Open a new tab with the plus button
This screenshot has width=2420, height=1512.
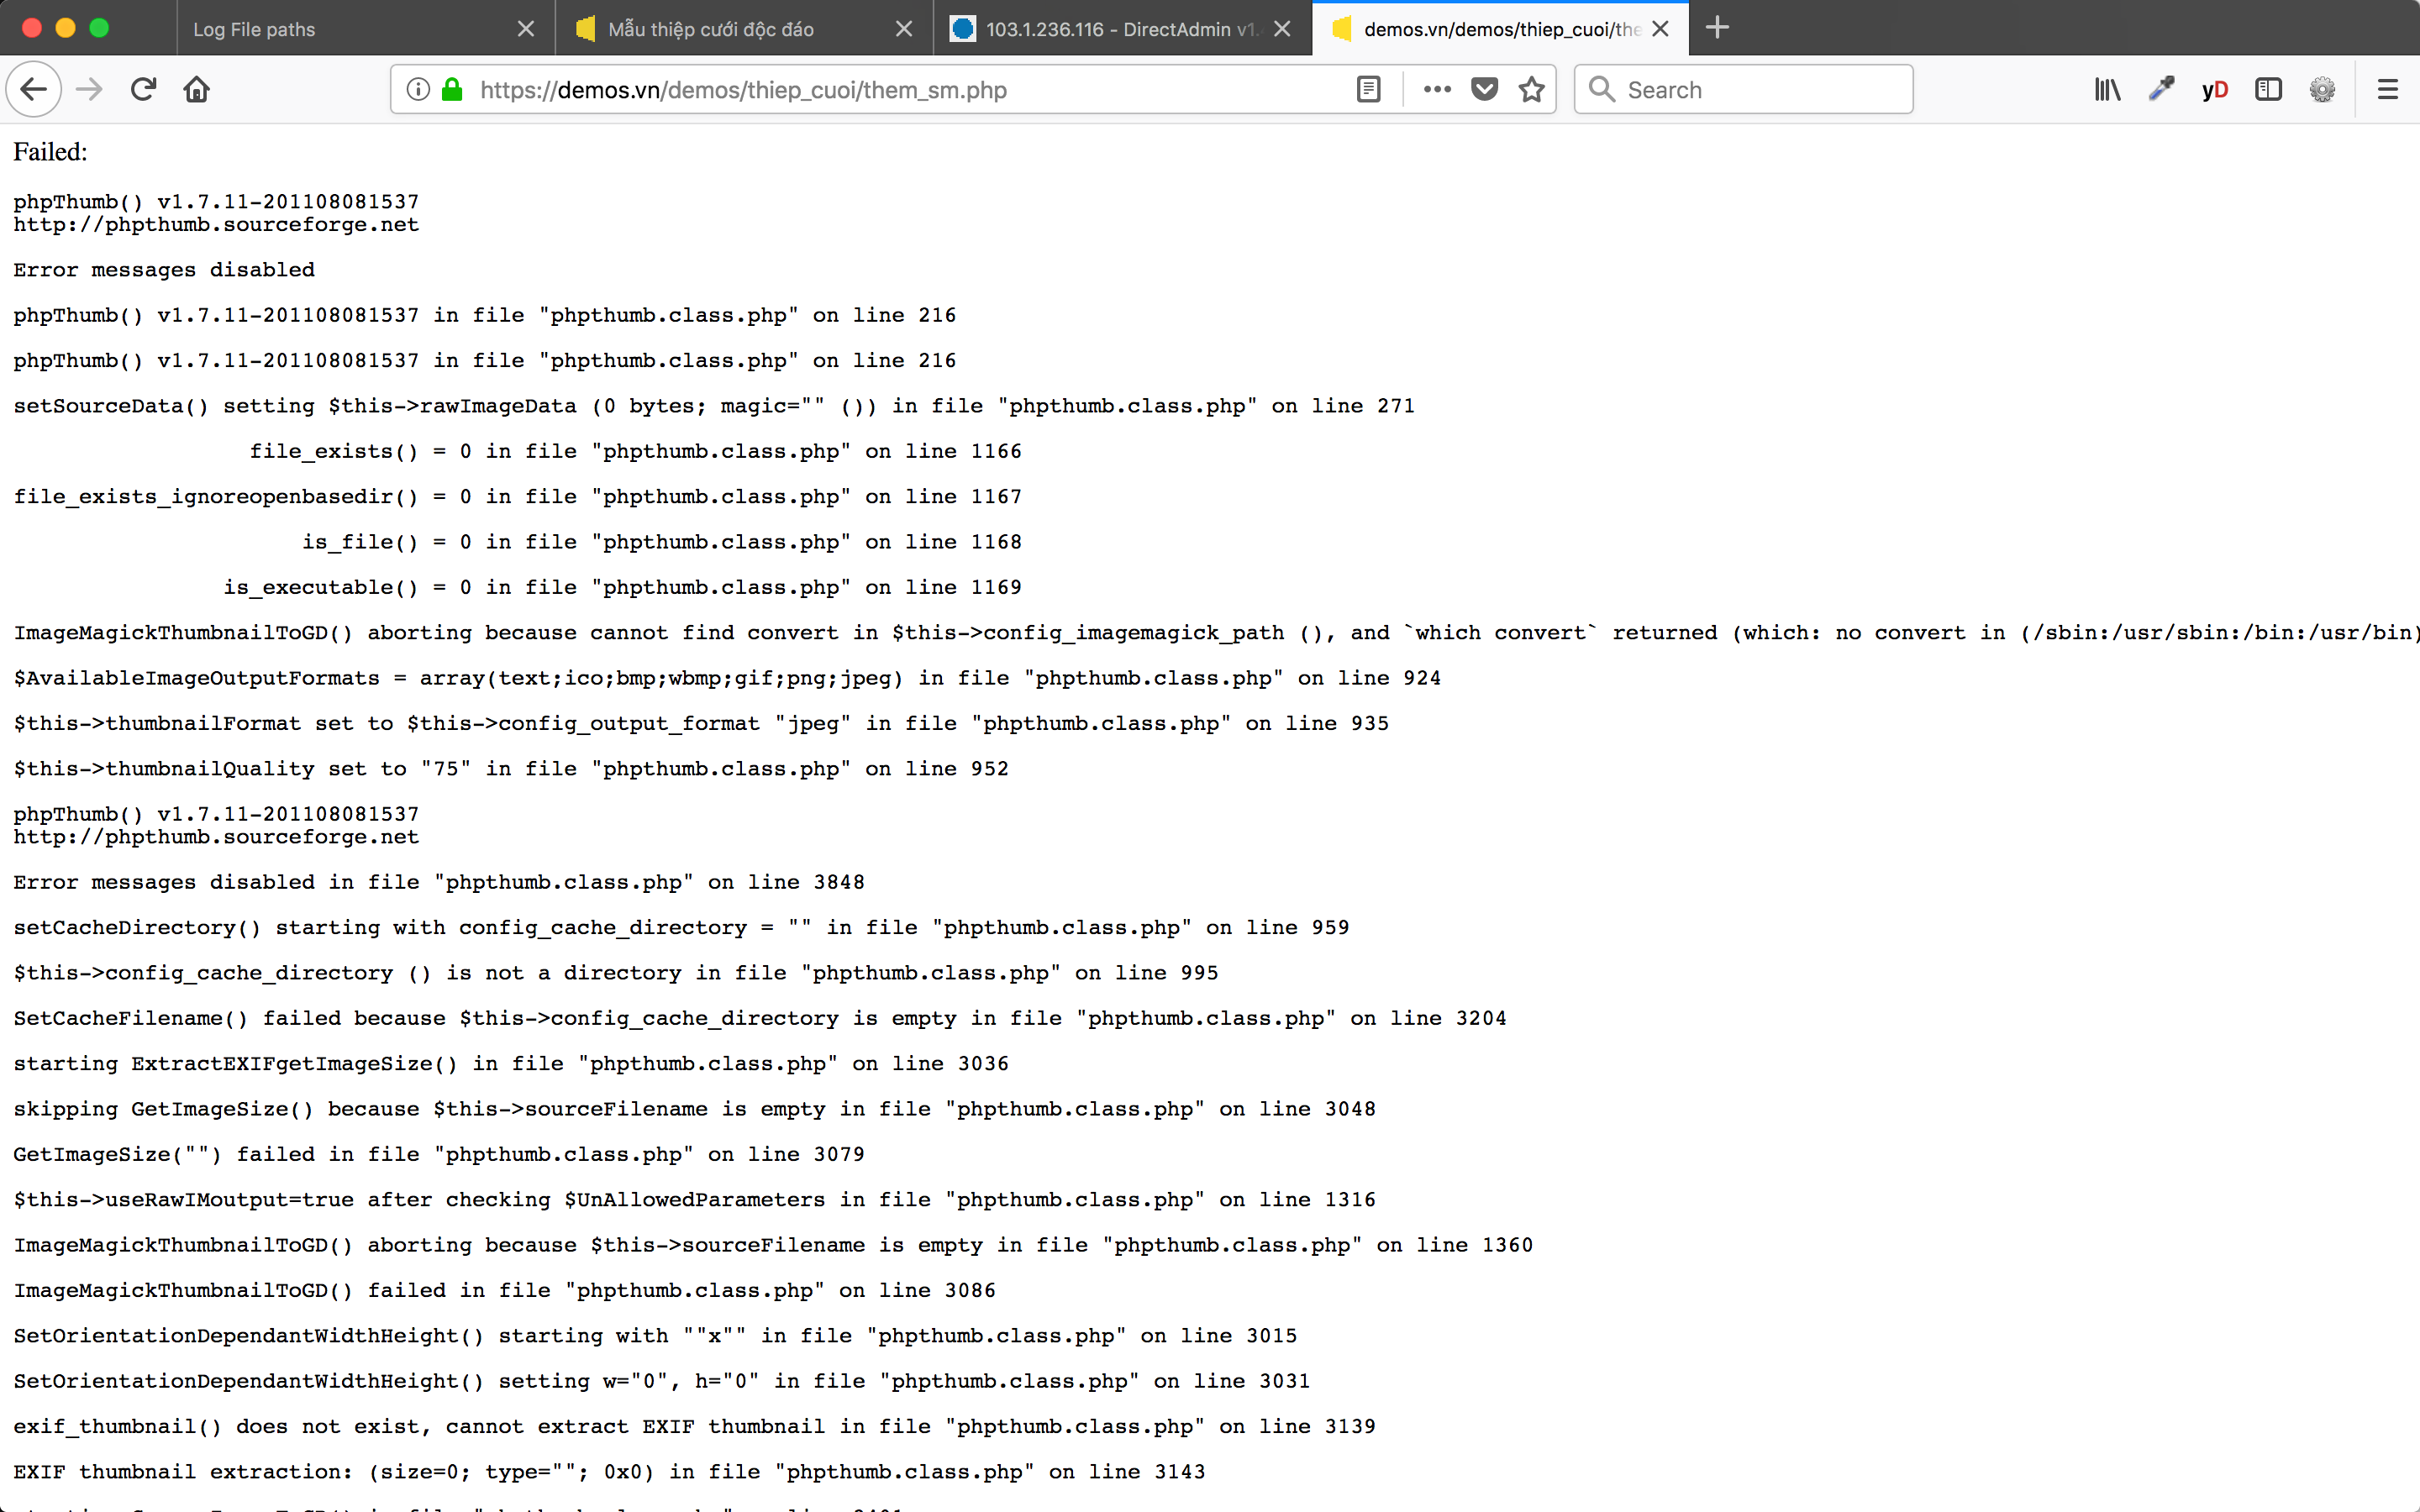(x=1717, y=28)
